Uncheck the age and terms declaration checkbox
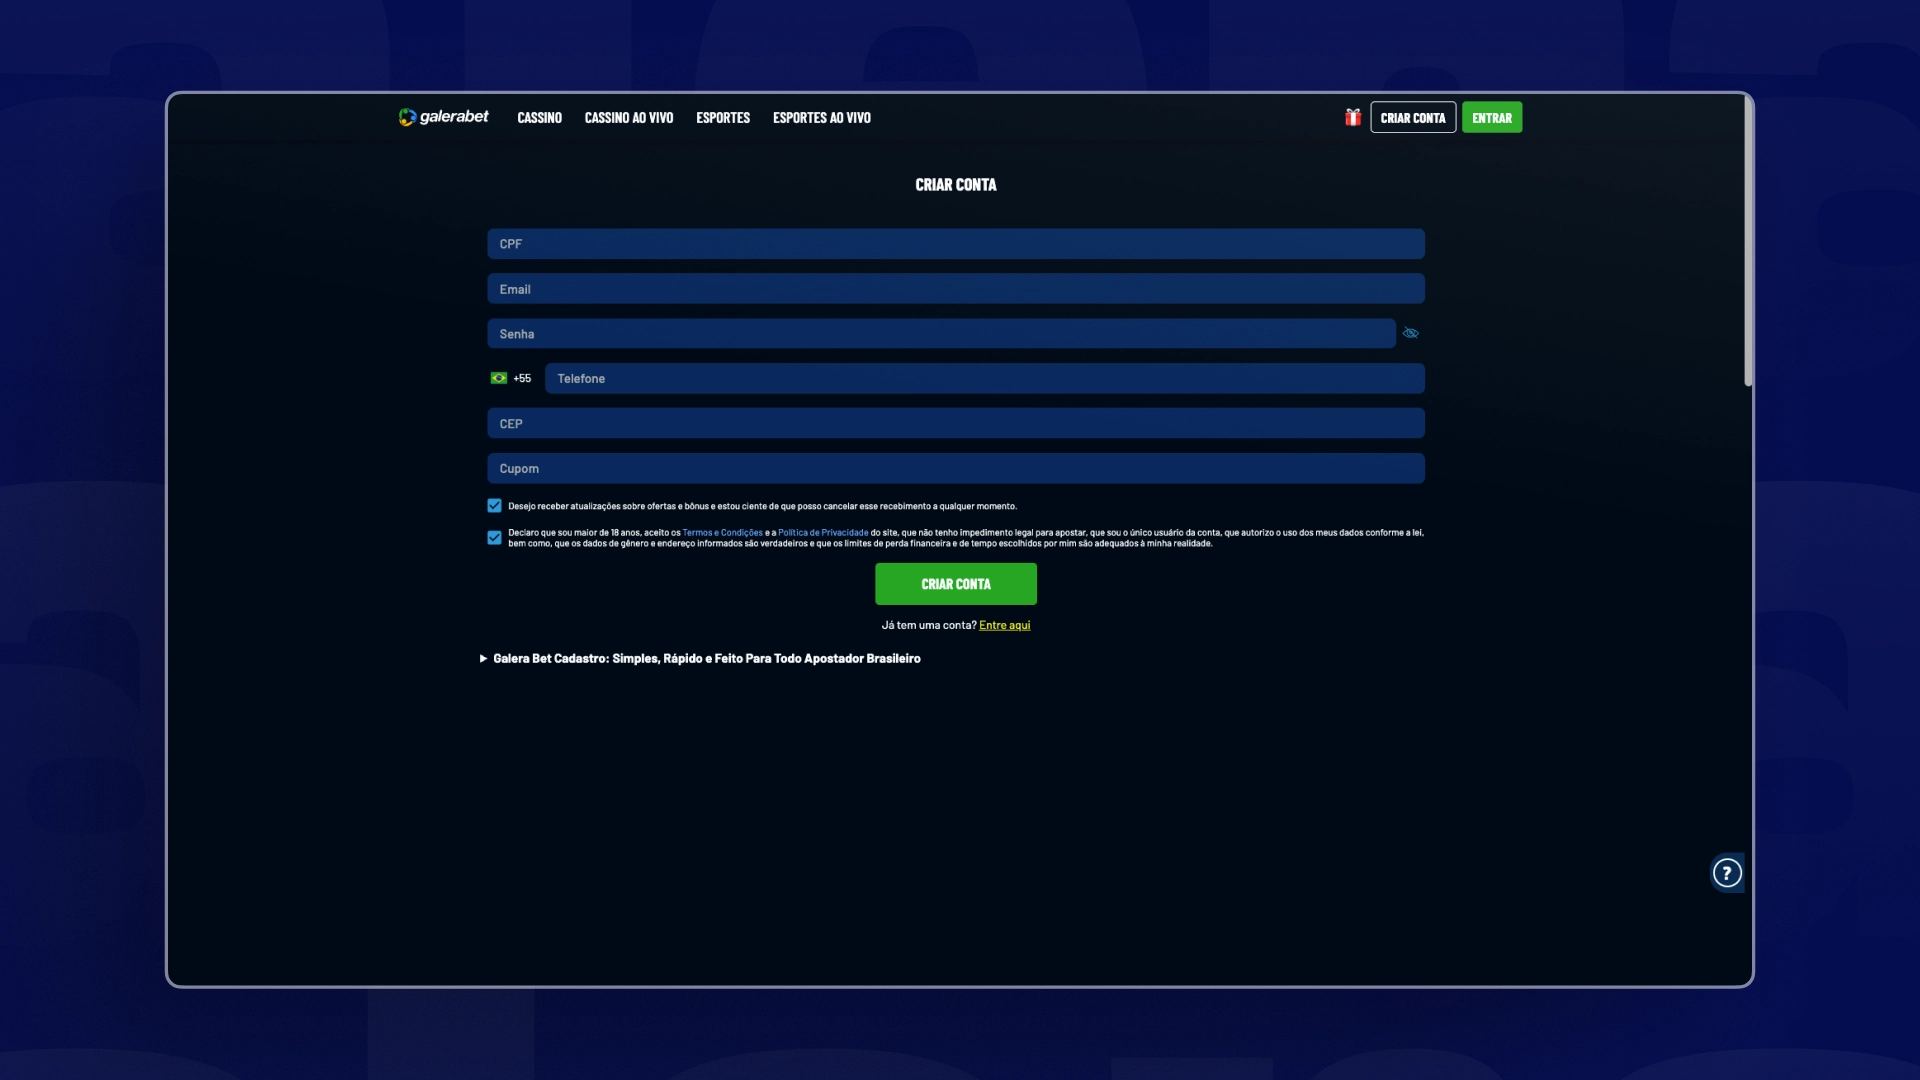 [x=494, y=538]
